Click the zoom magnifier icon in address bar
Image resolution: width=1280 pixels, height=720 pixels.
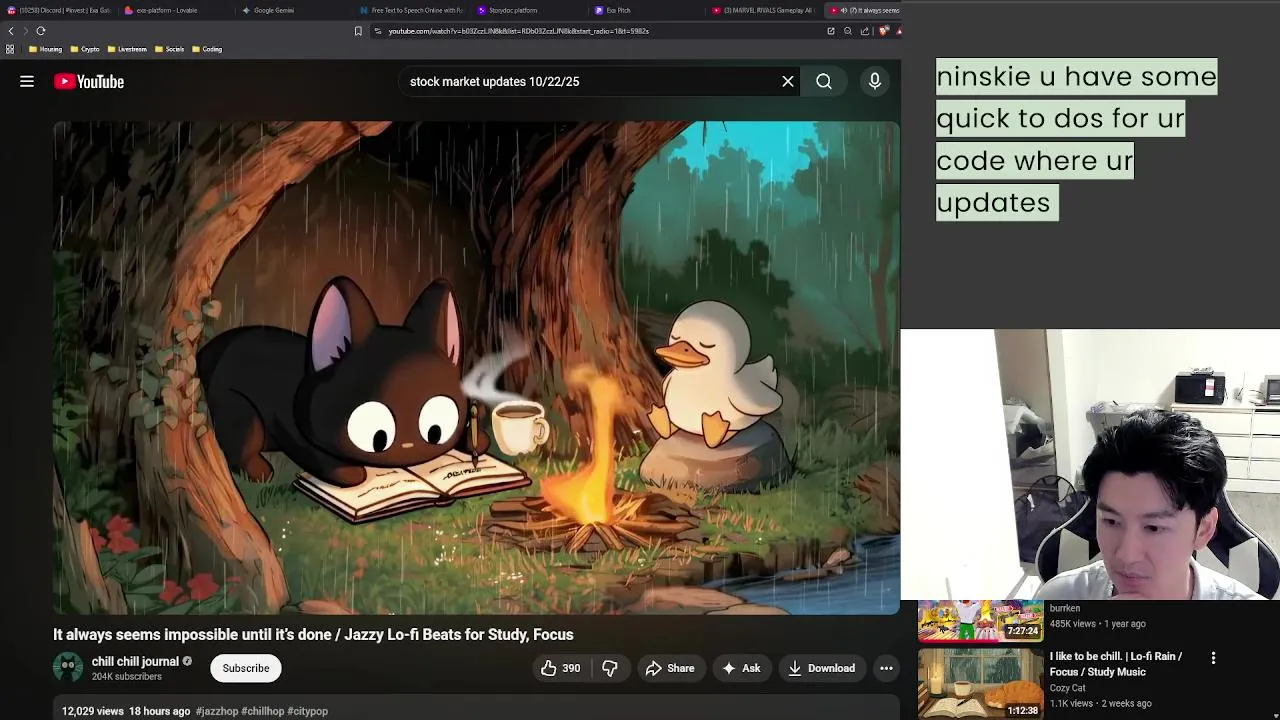coord(848,31)
